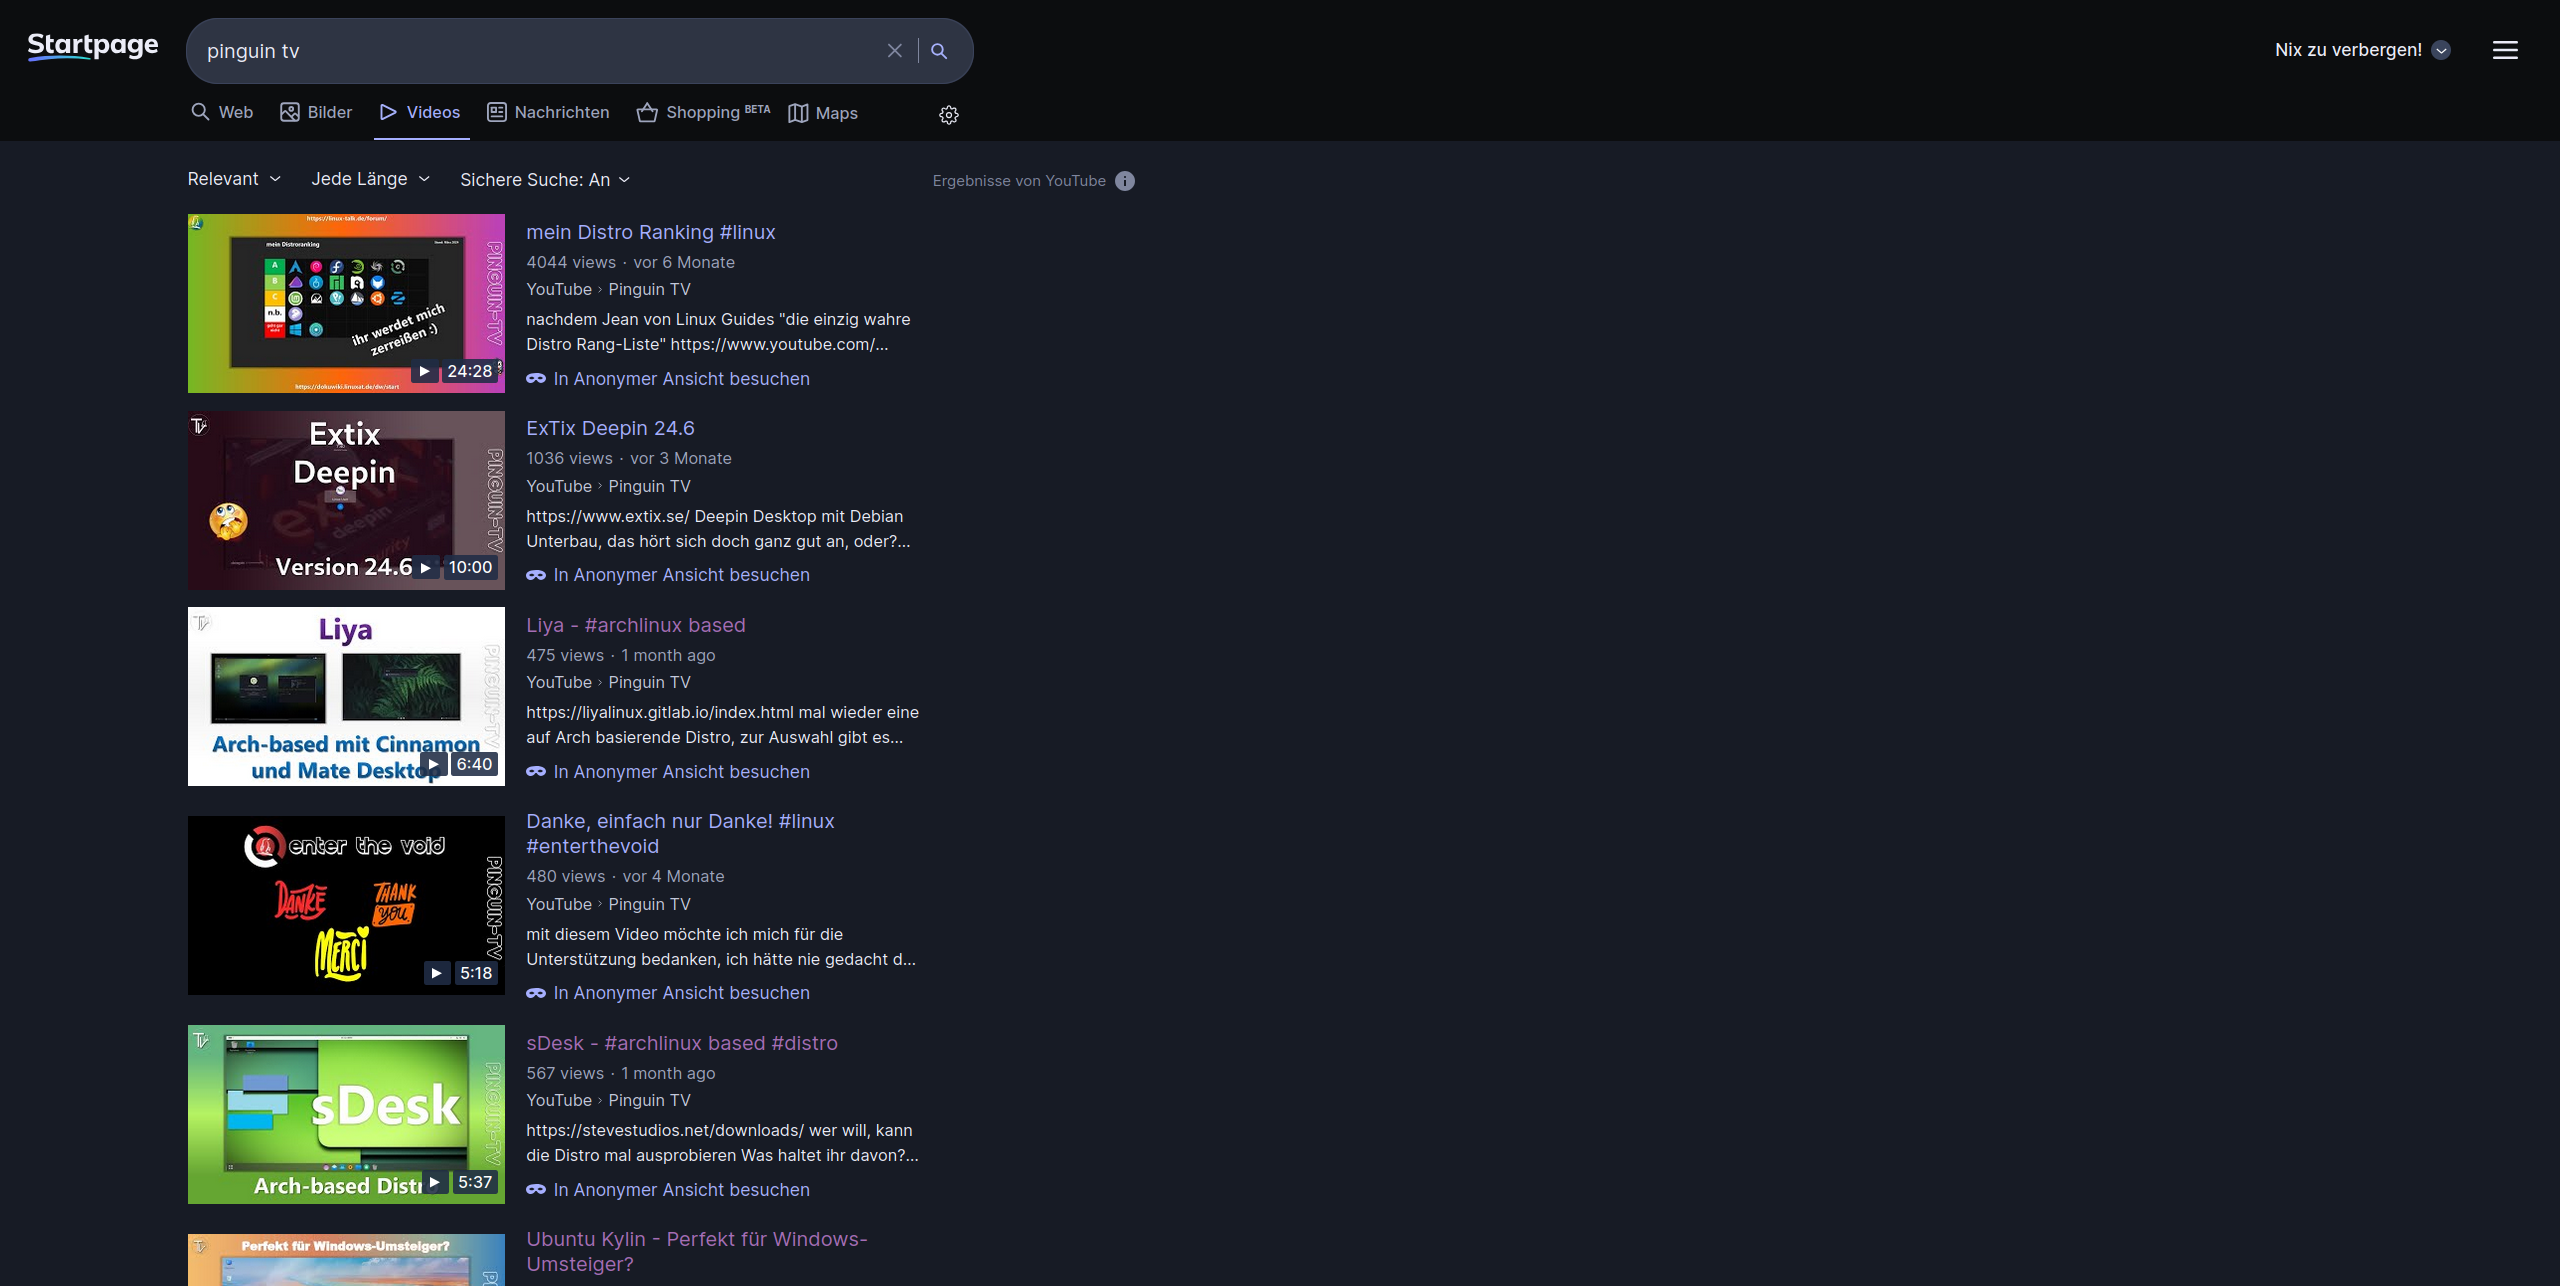Expand the Nix zu verbergen! menu
The image size is (2560, 1286).
pyautogui.click(x=2361, y=50)
